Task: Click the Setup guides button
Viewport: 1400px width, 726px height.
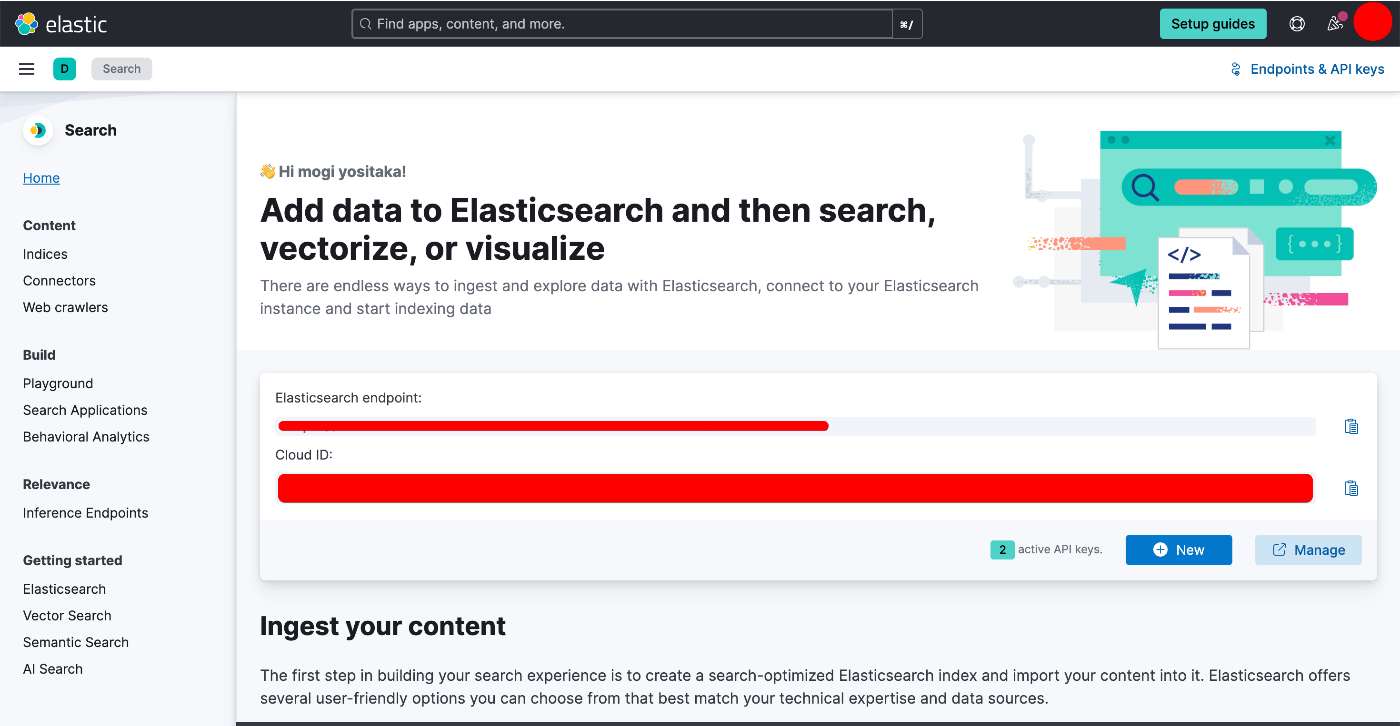Action: (x=1213, y=24)
